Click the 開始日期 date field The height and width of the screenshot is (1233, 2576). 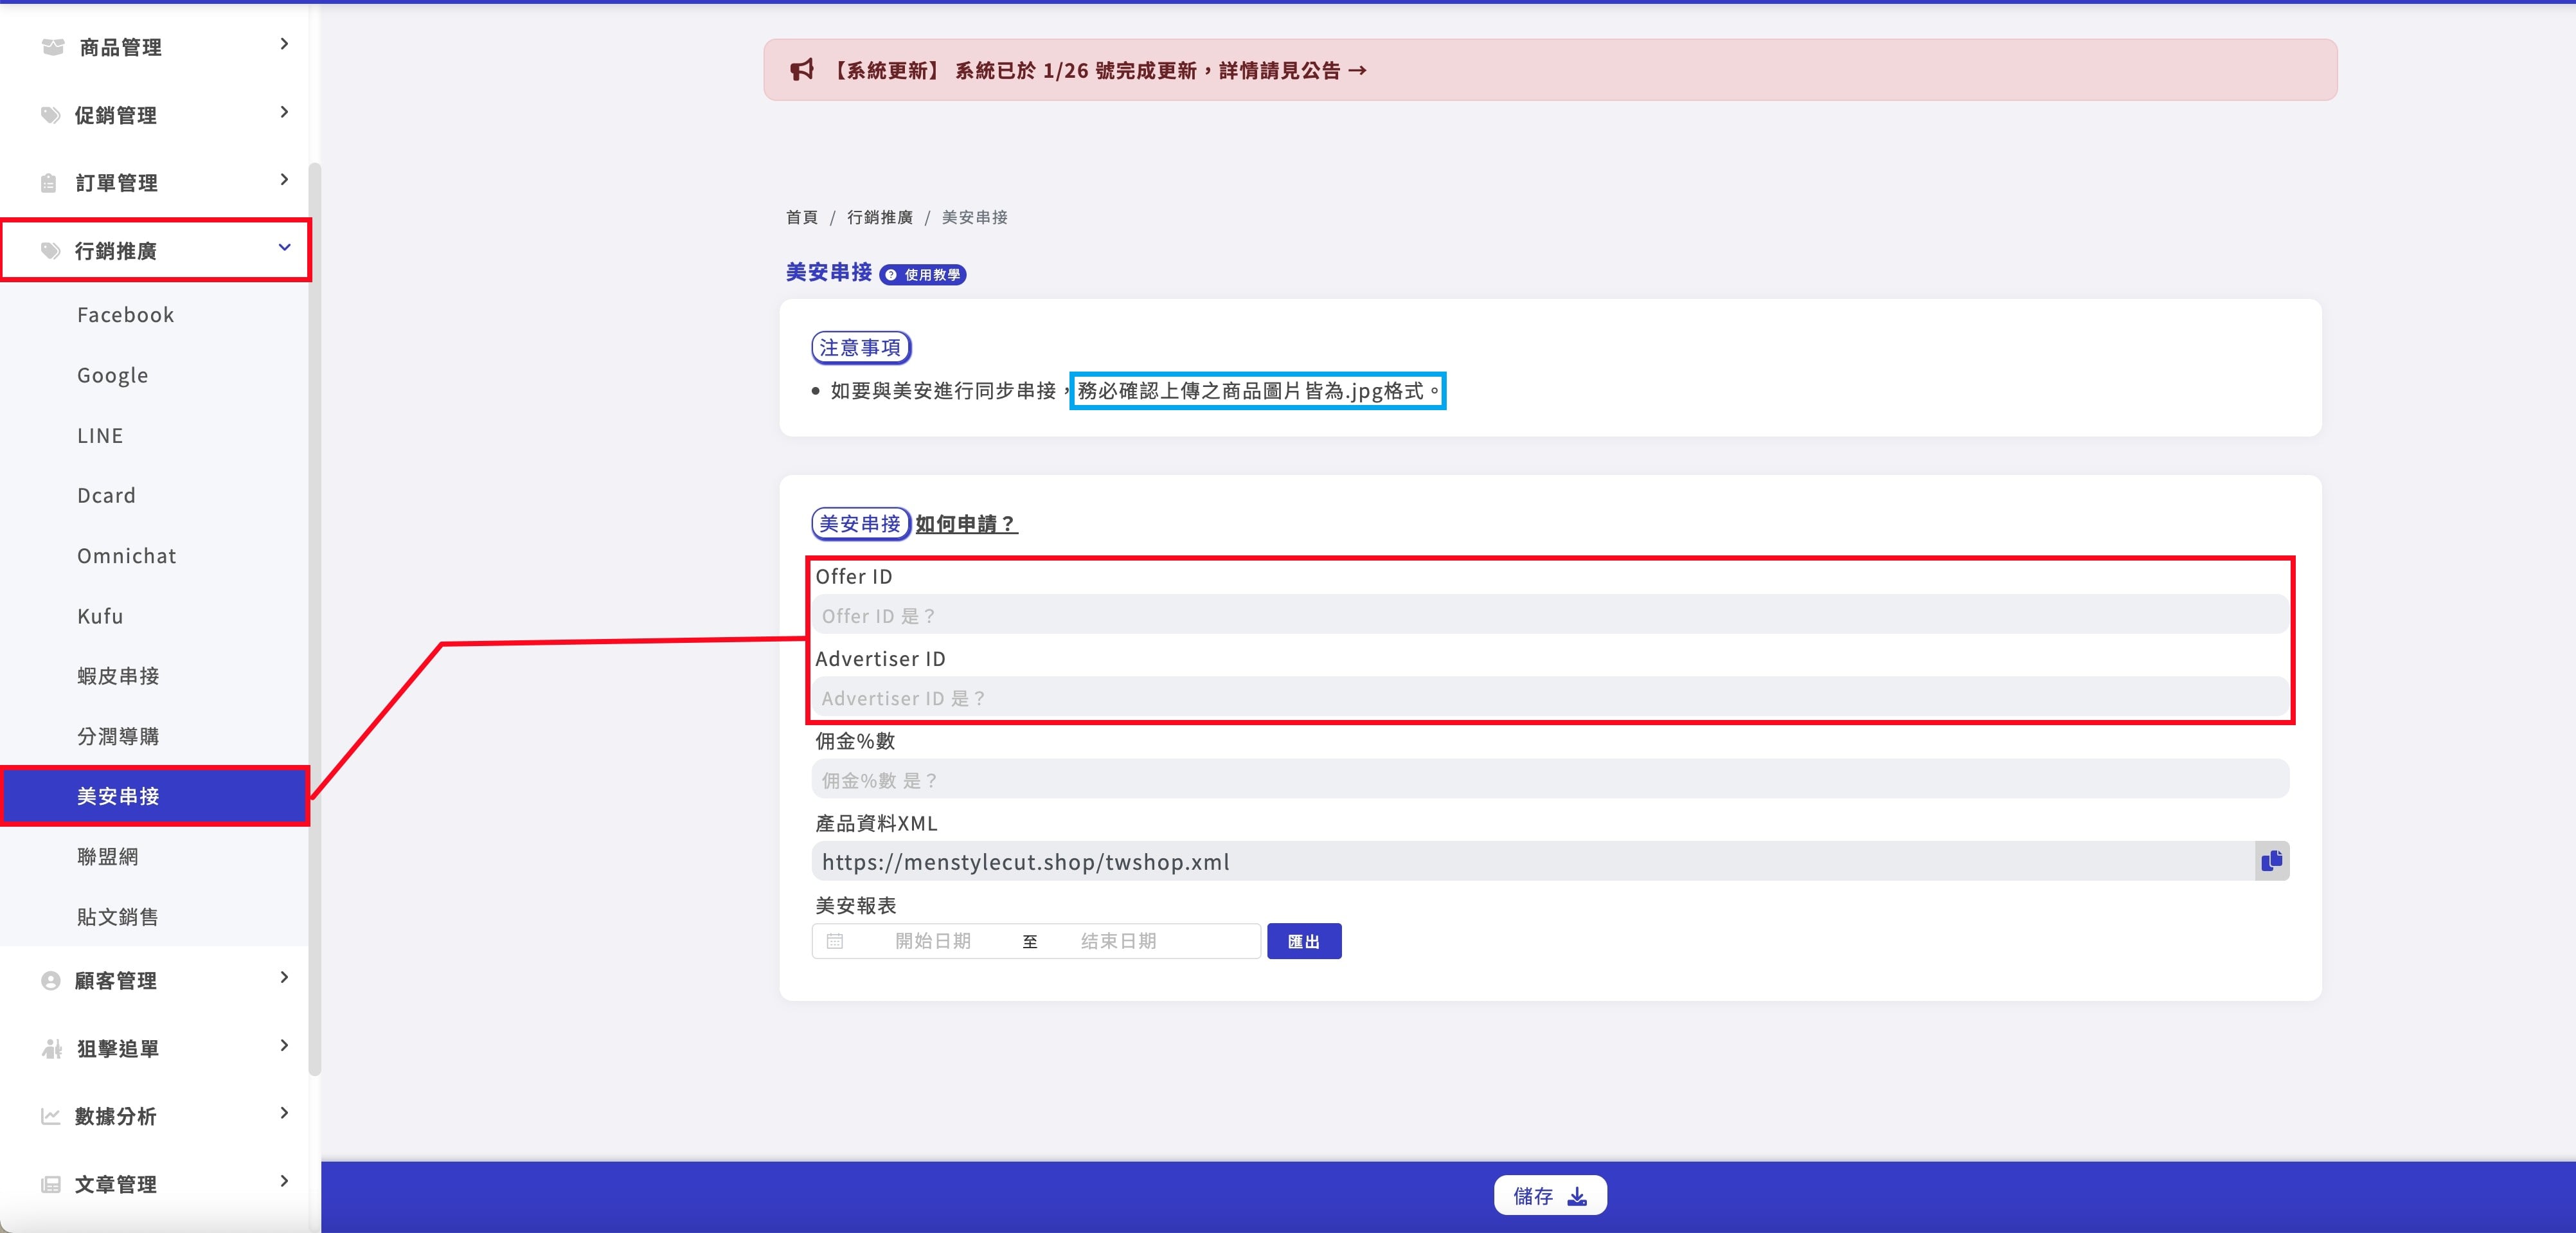pyautogui.click(x=932, y=941)
